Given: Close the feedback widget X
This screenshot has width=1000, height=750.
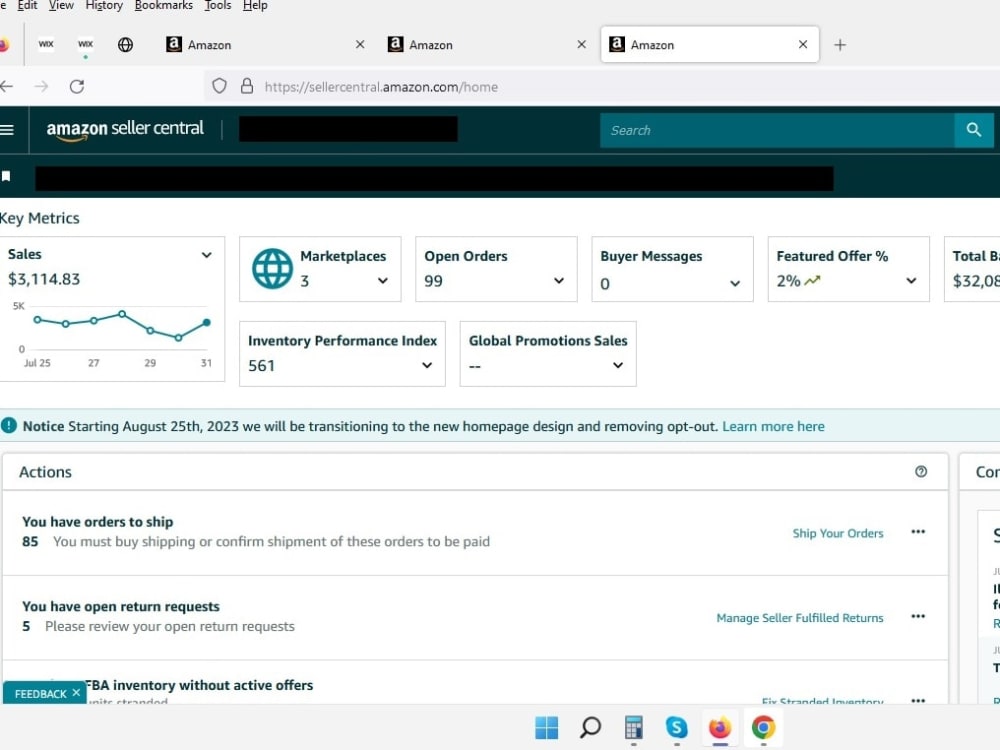Looking at the screenshot, I should pos(76,693).
